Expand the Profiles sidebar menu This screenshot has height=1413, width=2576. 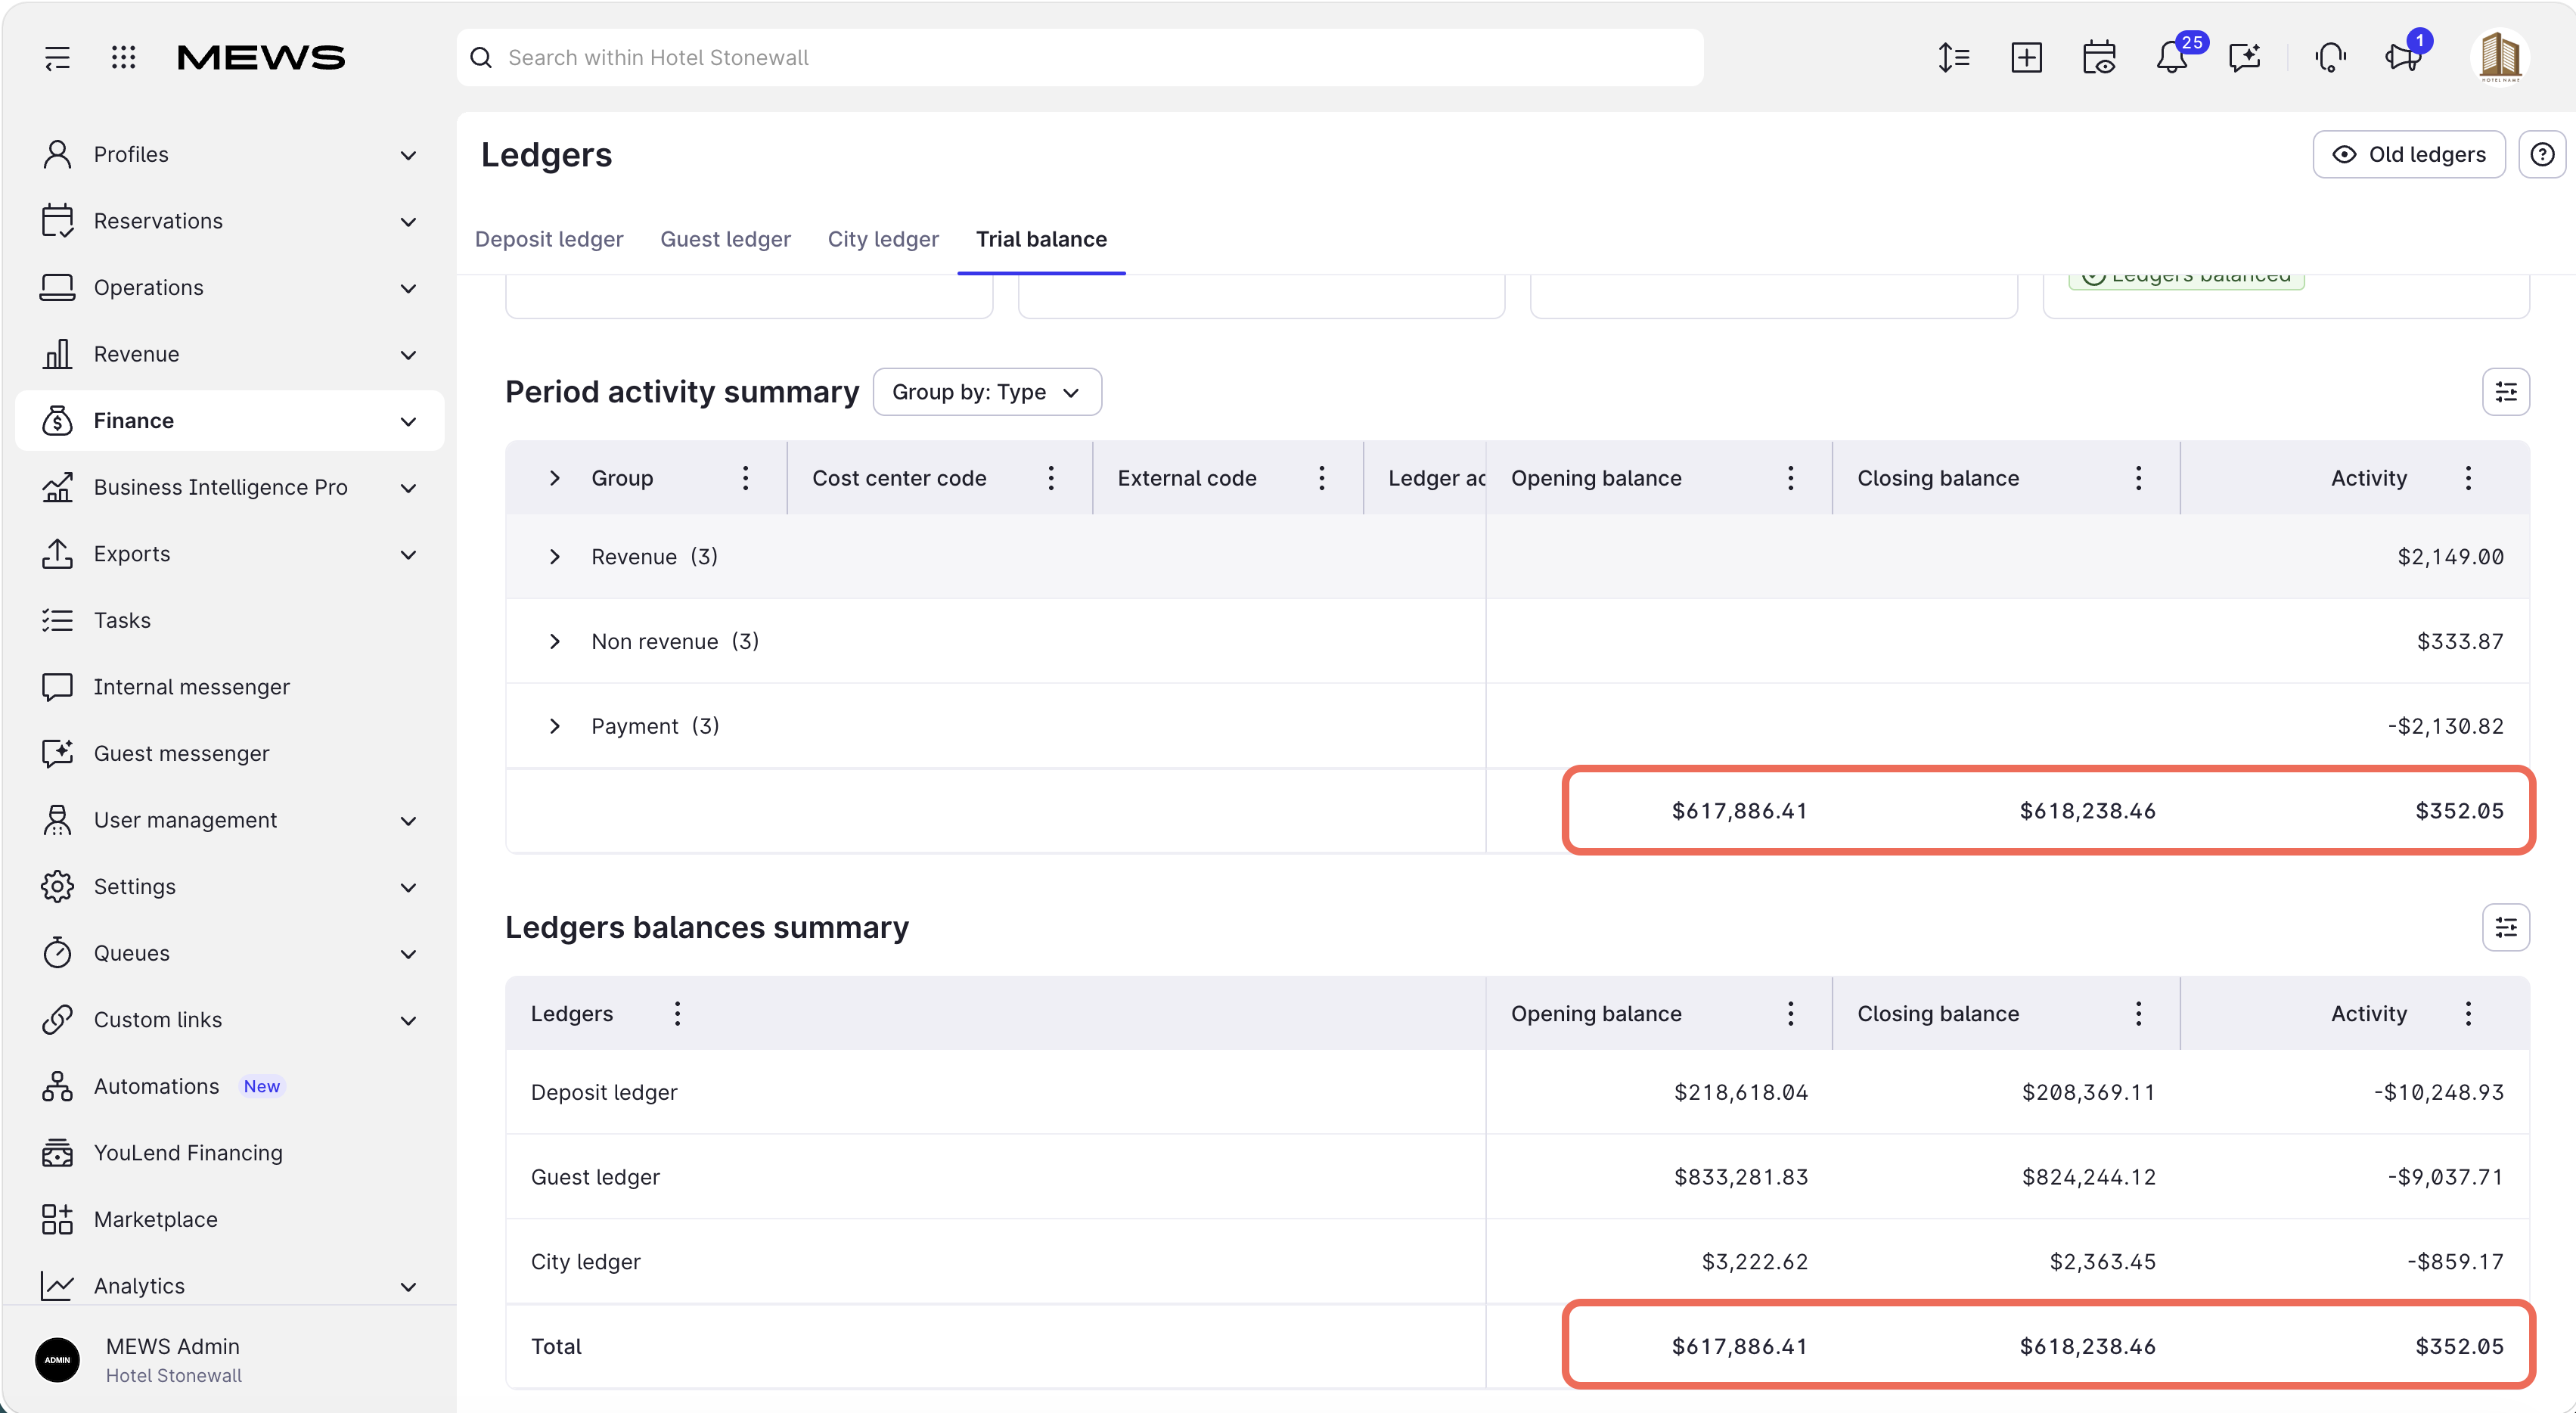[229, 154]
